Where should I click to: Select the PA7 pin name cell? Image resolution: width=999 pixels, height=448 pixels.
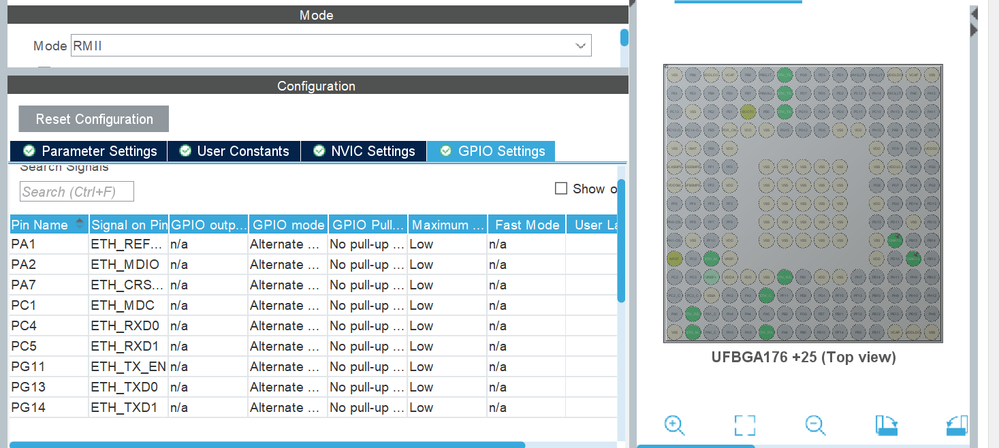click(49, 285)
